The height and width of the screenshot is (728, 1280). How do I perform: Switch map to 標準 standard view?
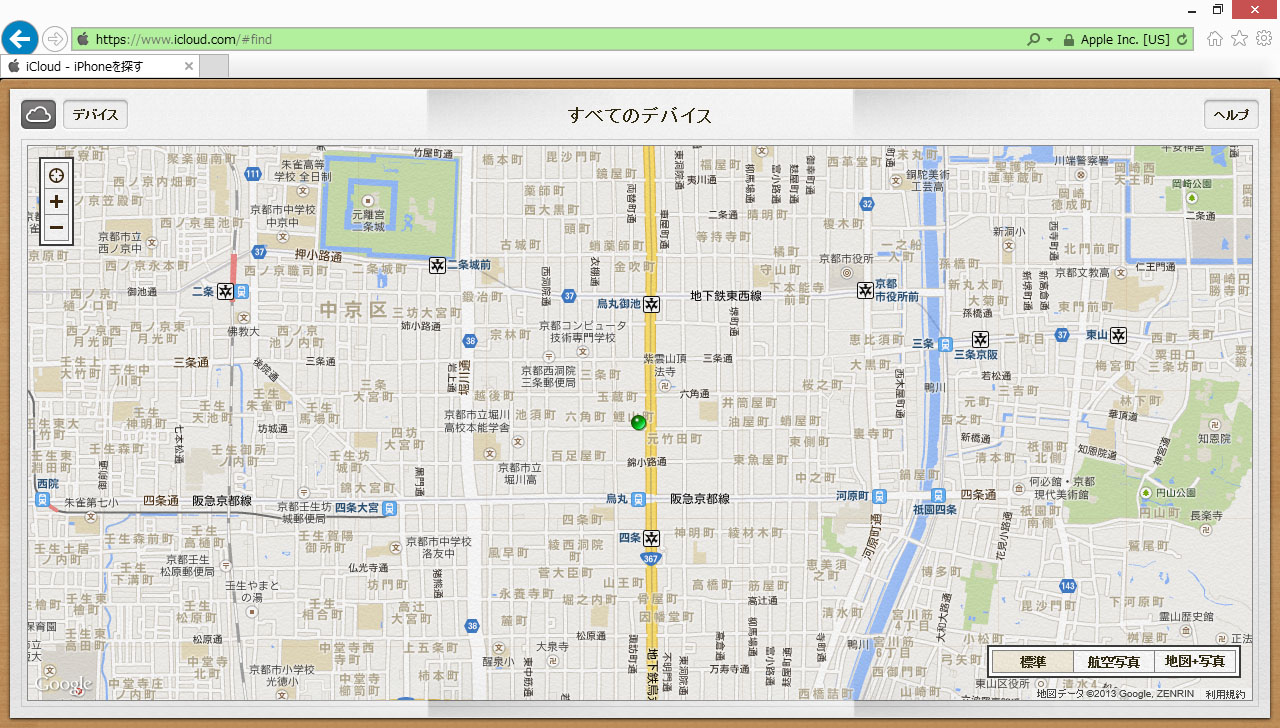click(x=1033, y=662)
